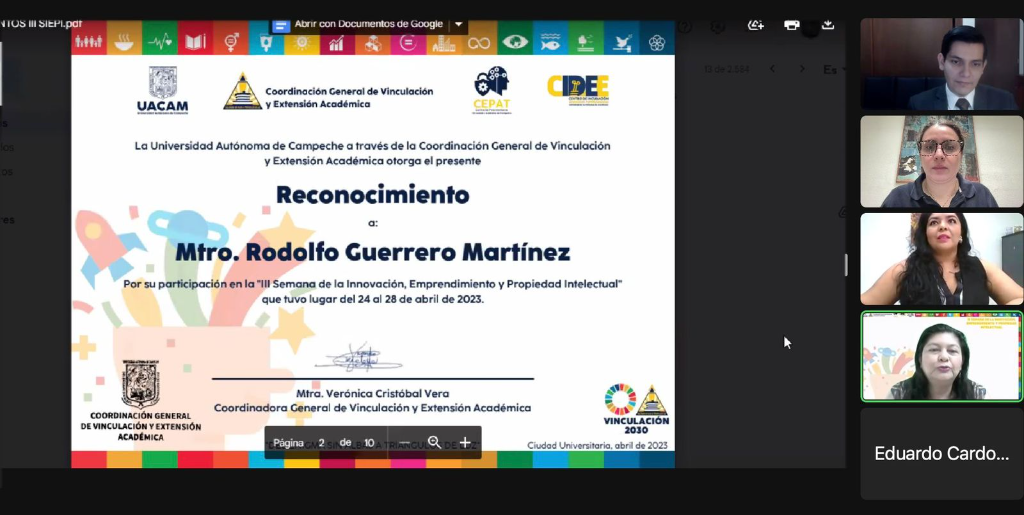The height and width of the screenshot is (515, 1024).
Task: Select the 'Eduardo Cardo...' participant tile
Action: pyautogui.click(x=941, y=454)
